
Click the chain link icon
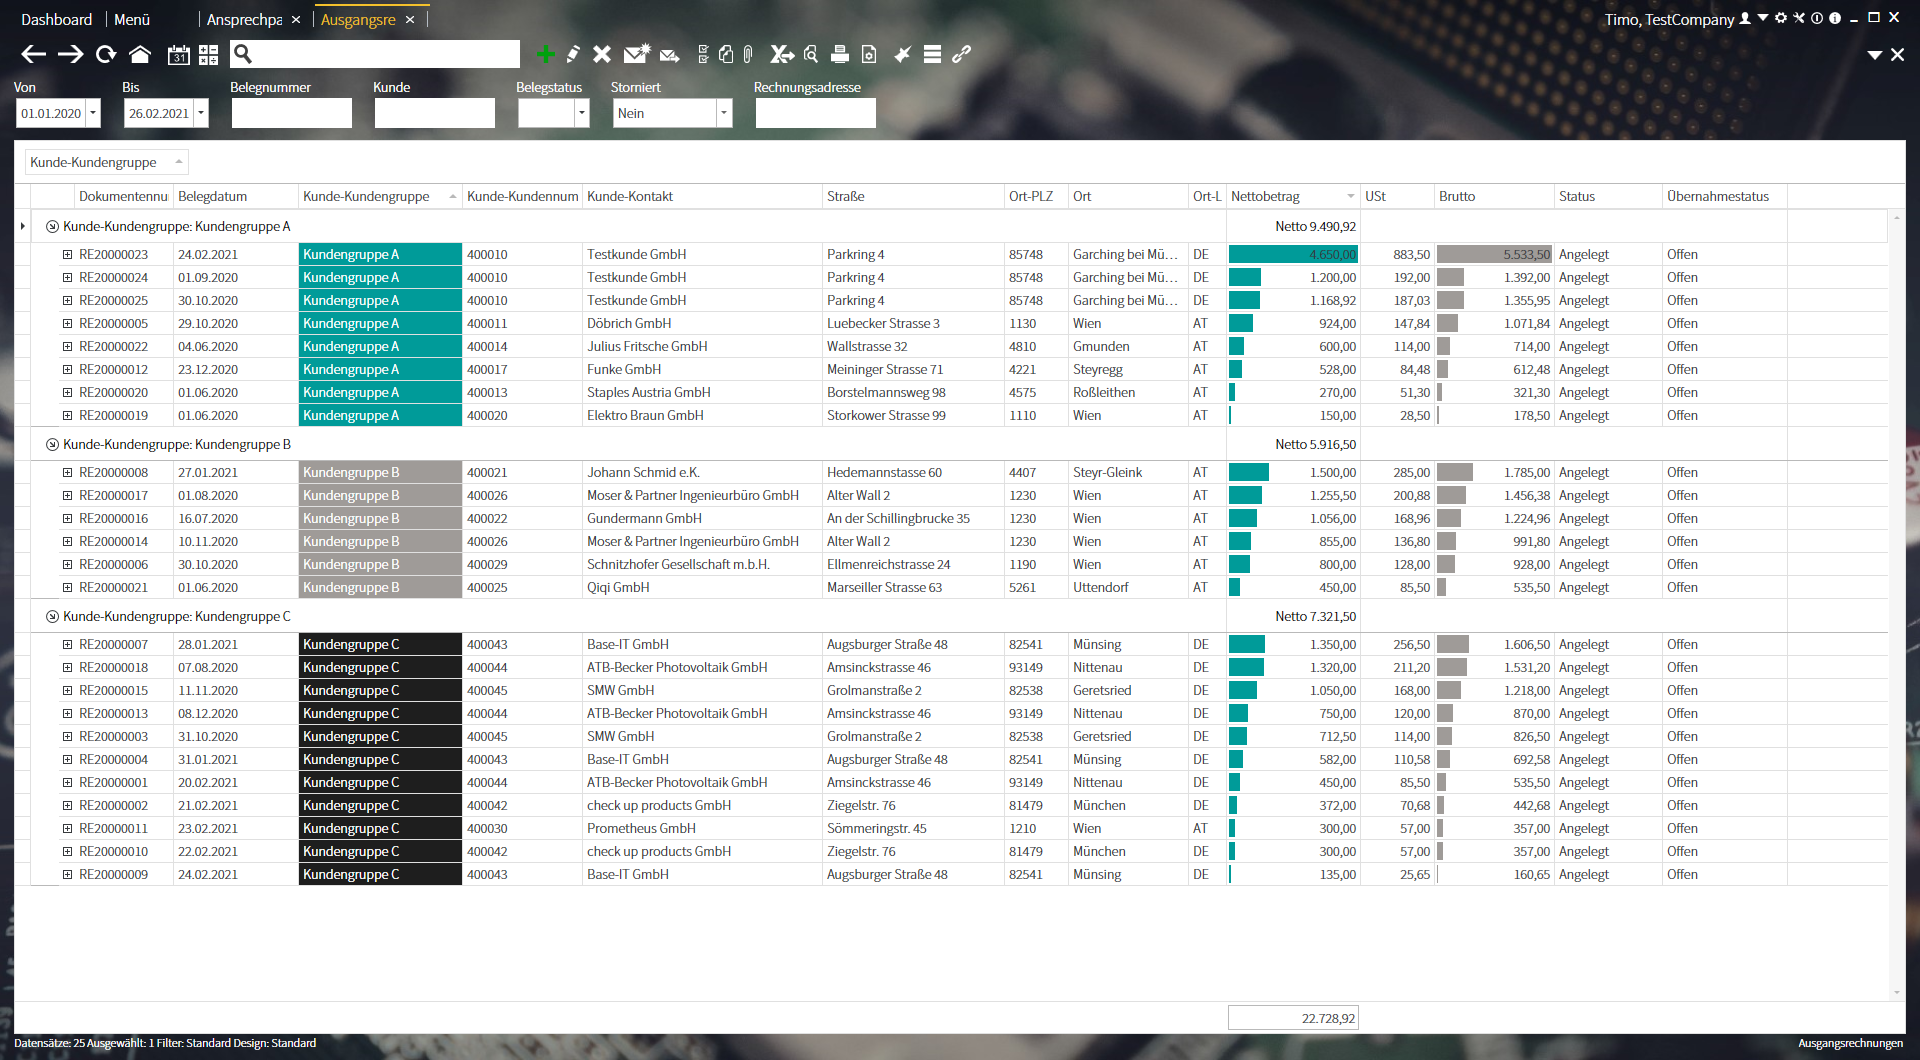tap(961, 54)
